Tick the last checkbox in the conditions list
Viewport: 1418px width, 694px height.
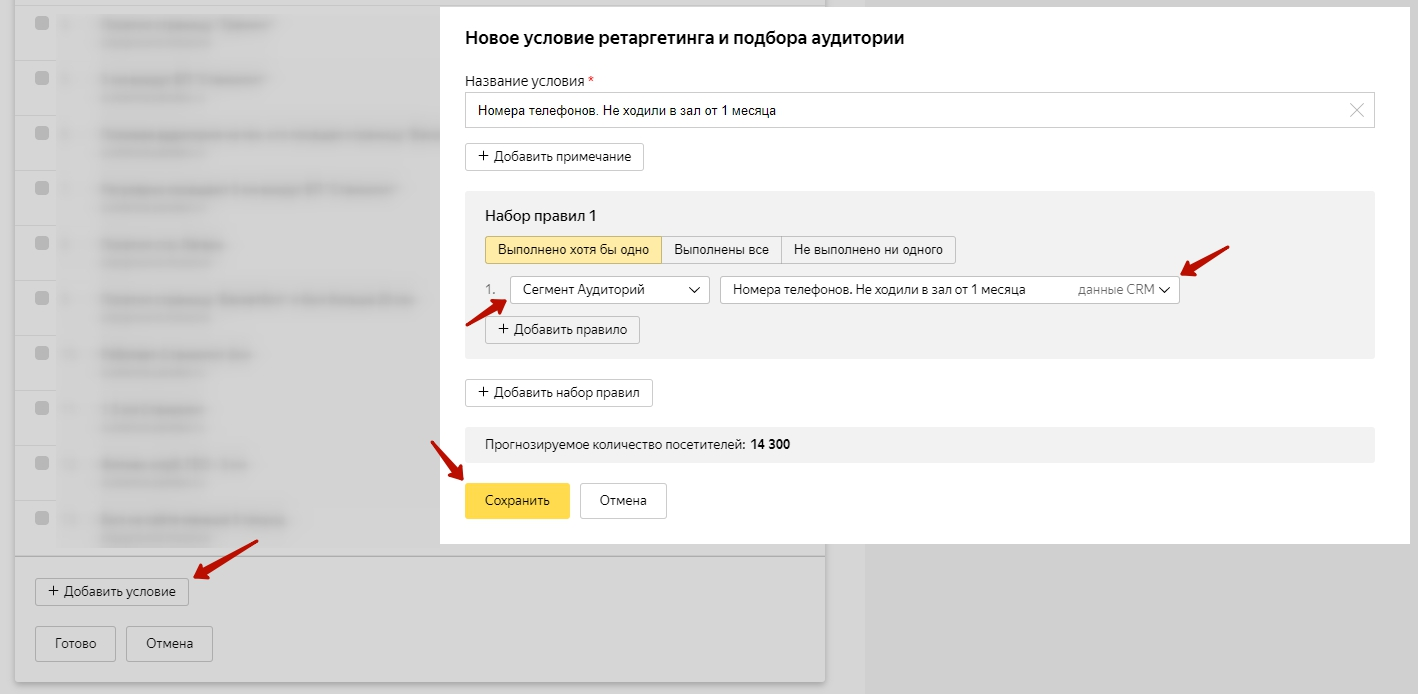coord(42,518)
